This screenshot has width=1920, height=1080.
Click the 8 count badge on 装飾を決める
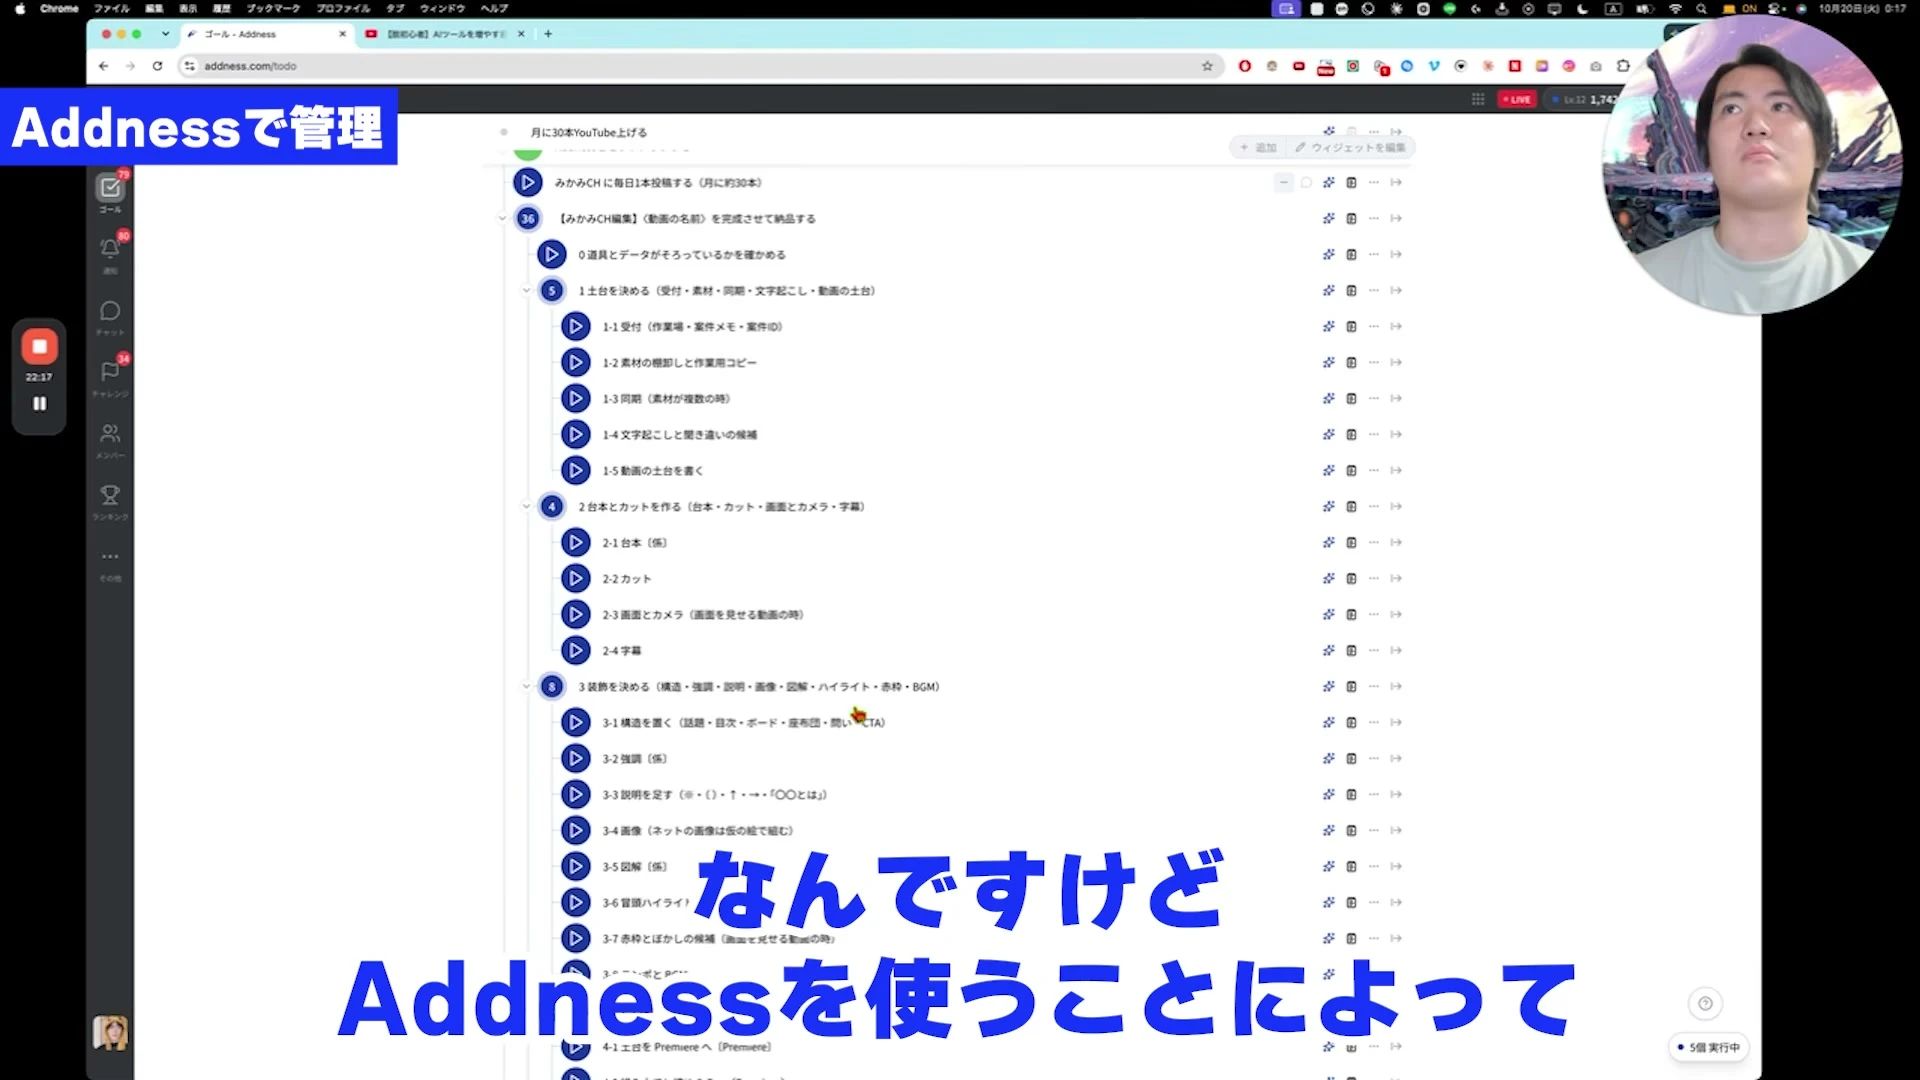[x=552, y=687]
